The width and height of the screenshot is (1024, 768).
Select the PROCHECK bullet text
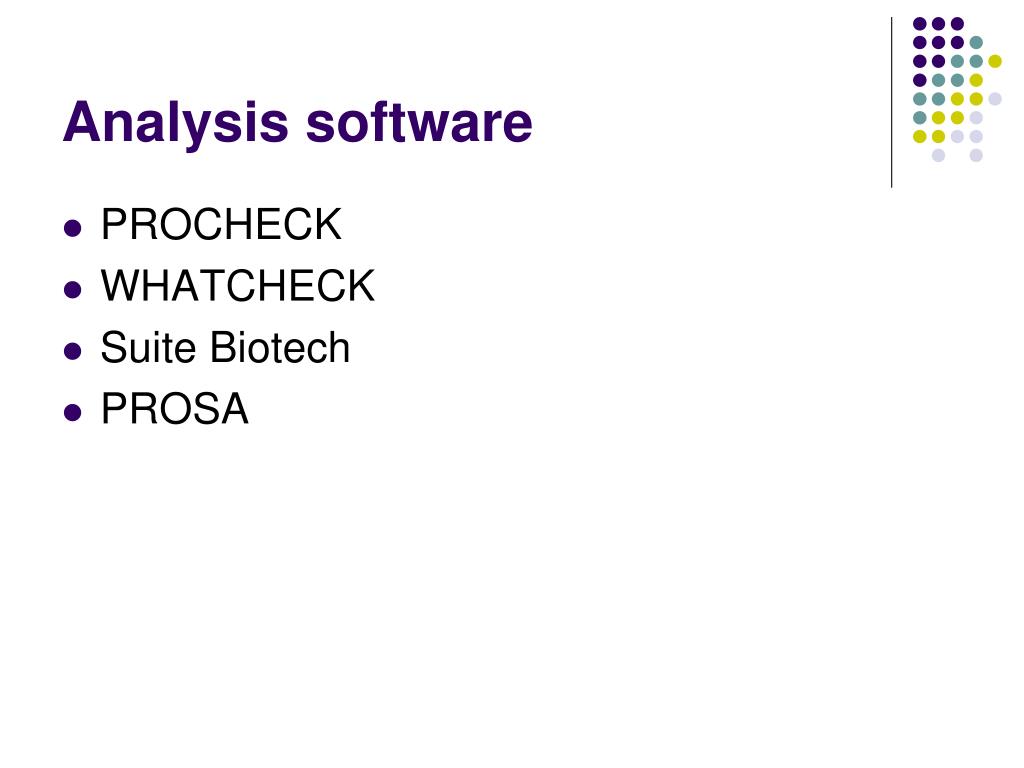click(221, 225)
